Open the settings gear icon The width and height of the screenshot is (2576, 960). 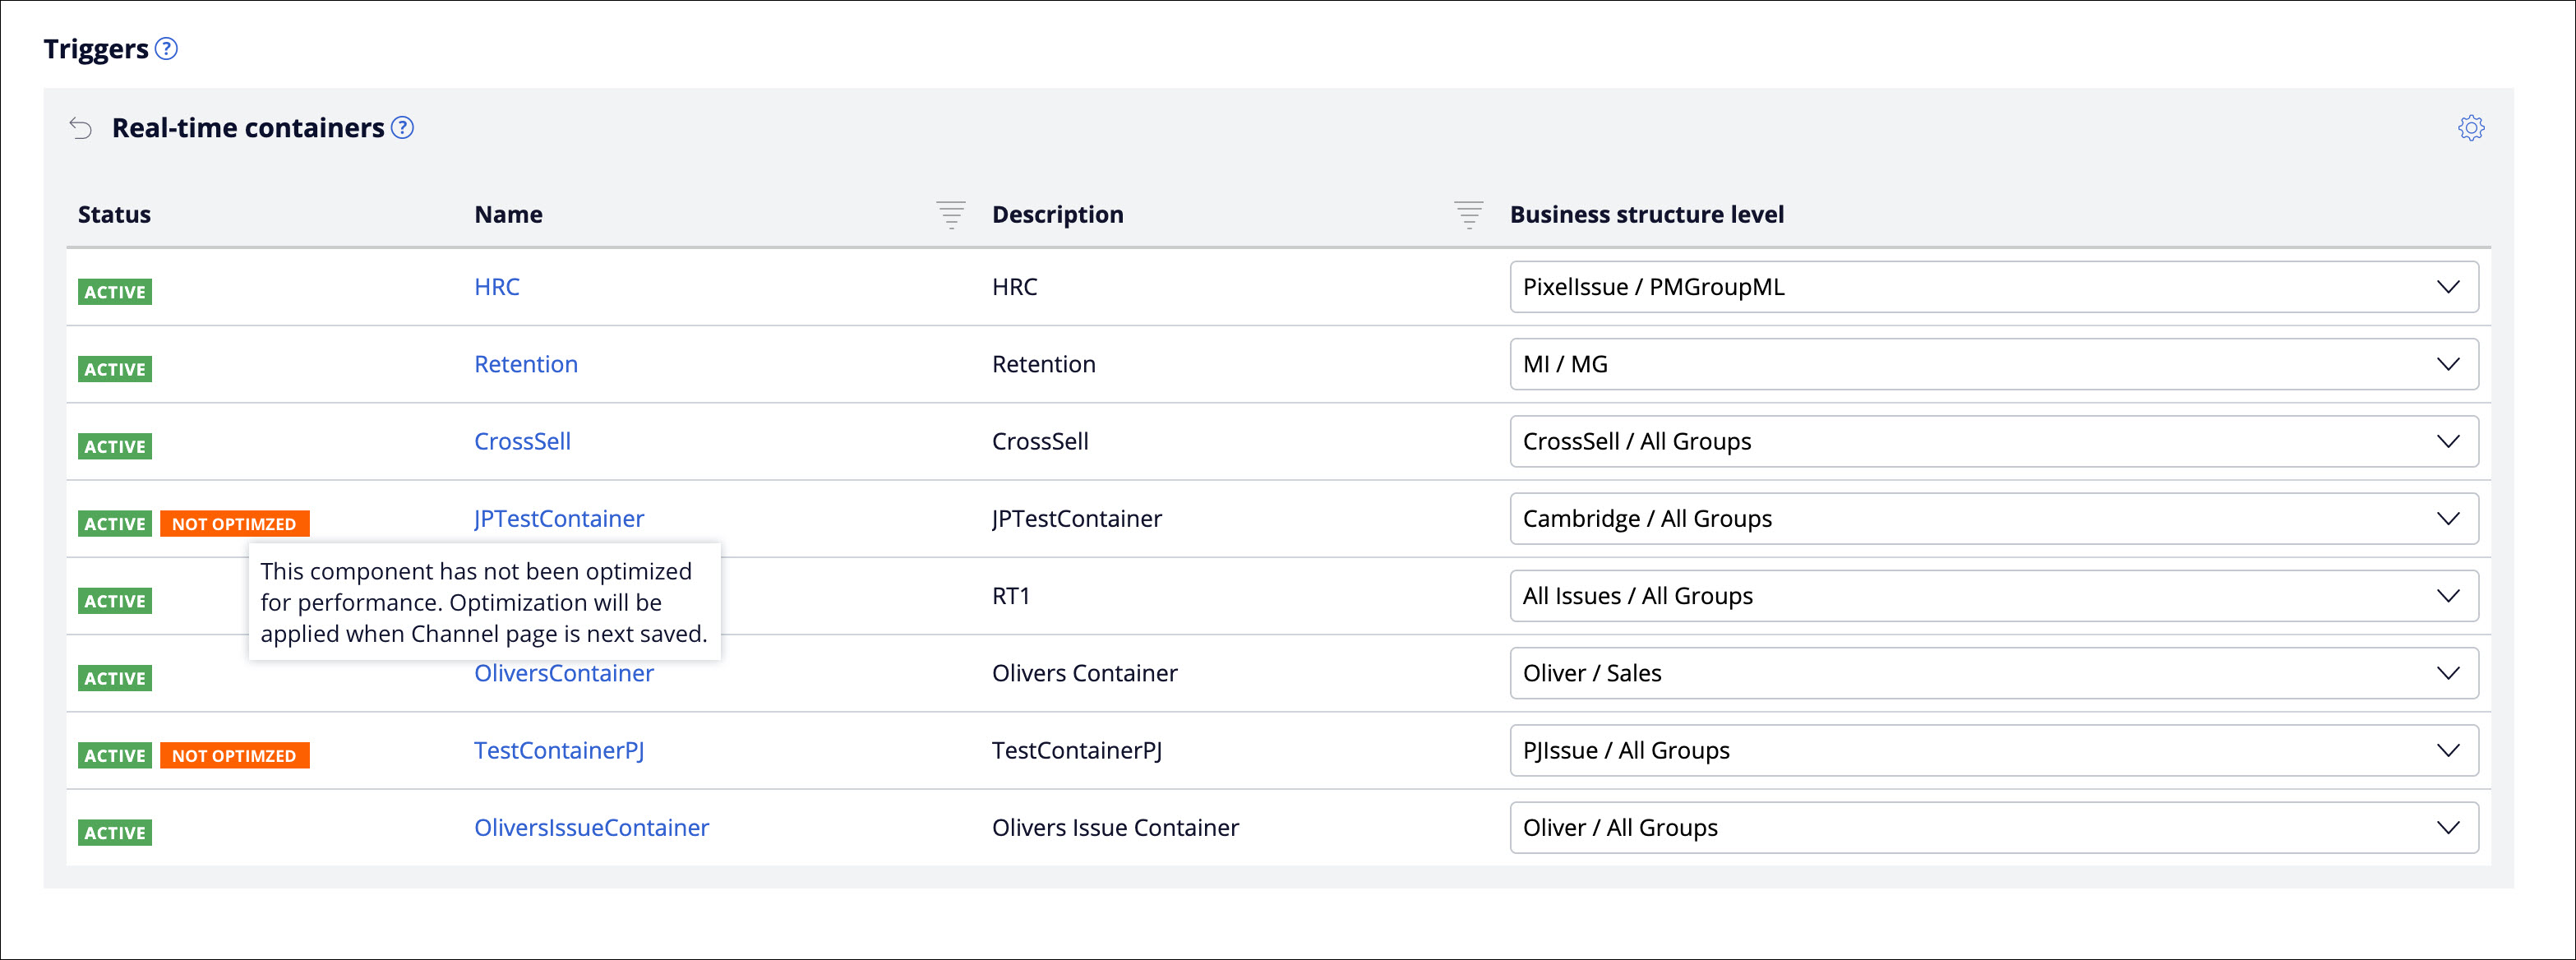coord(2470,128)
